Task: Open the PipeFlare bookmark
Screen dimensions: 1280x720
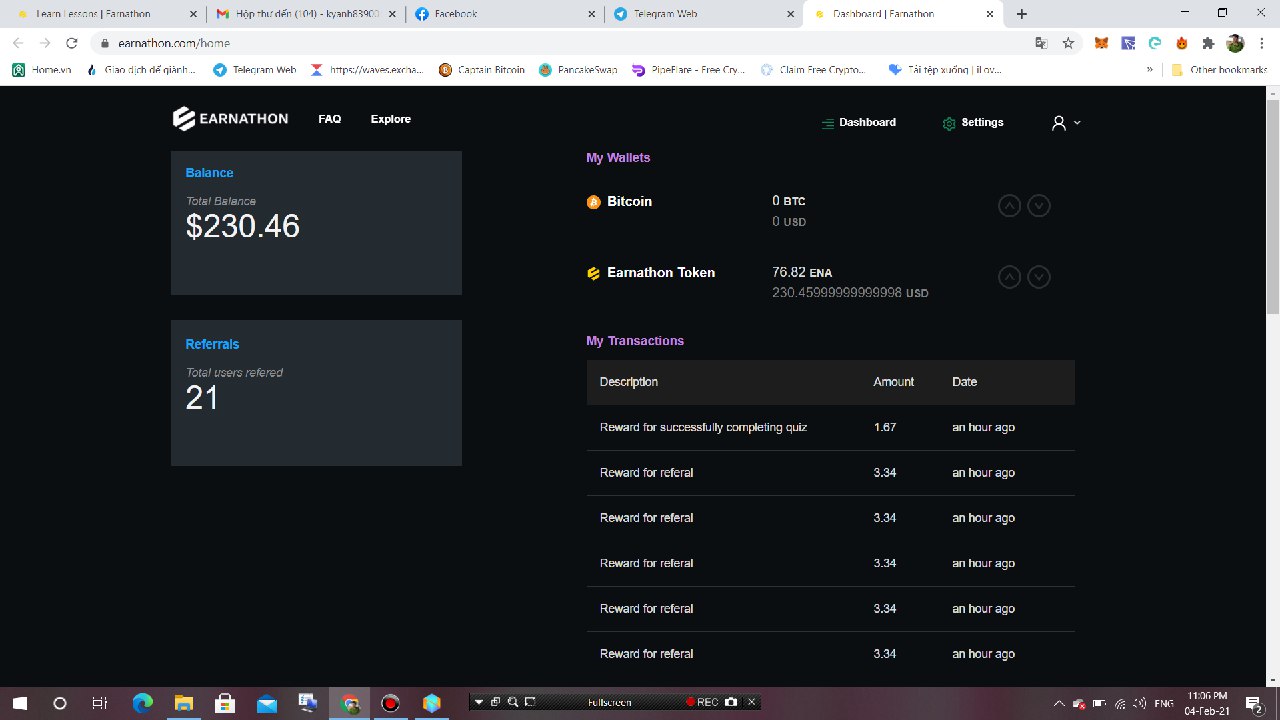Action: (x=688, y=70)
